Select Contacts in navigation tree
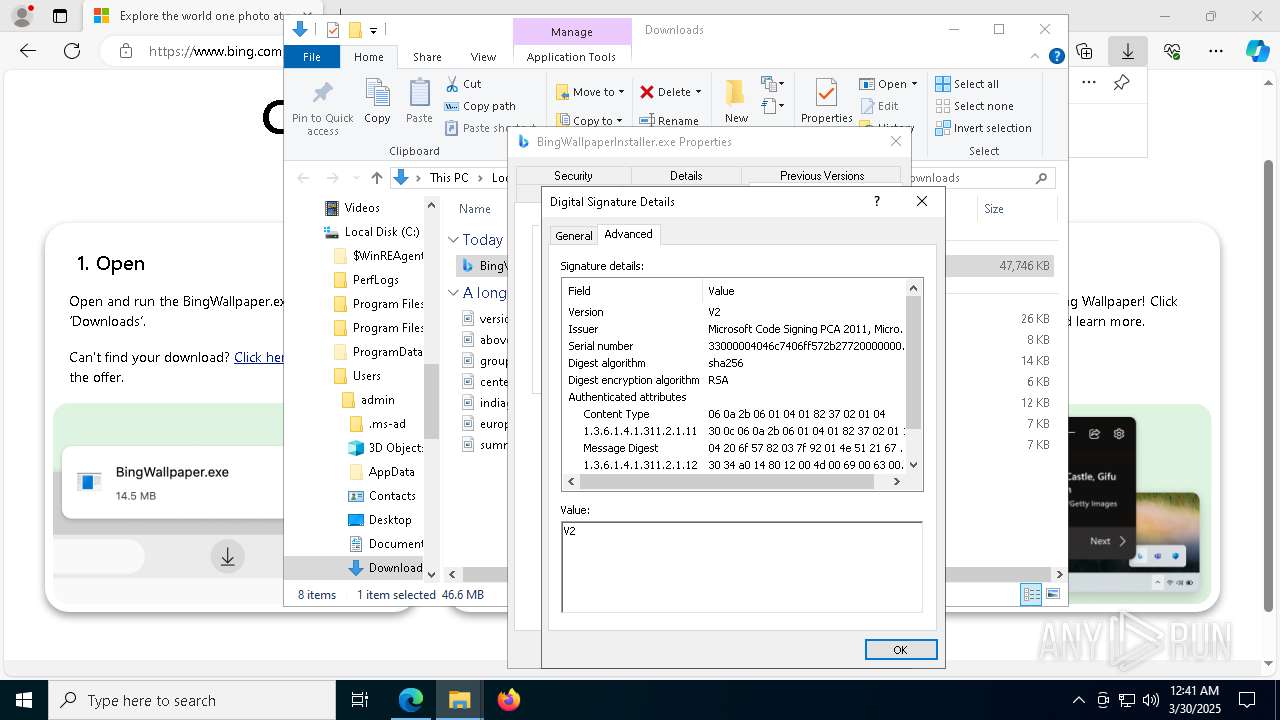The image size is (1280, 720). coord(381,496)
